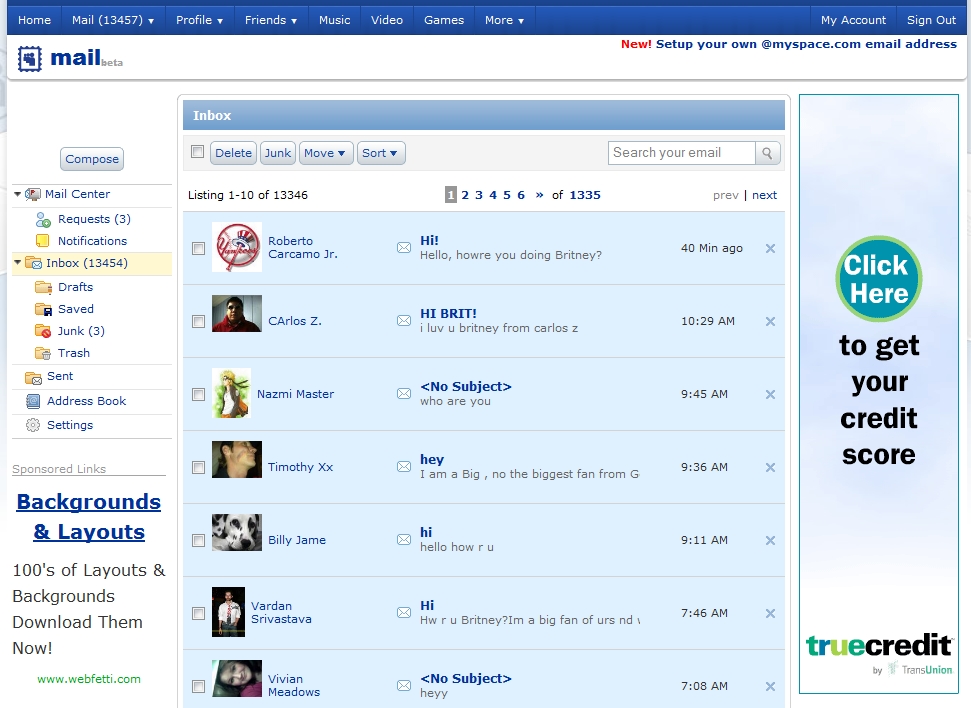Check the box for Vivian Meadows message
Viewport: 971px width, 708px height.
pyautogui.click(x=198, y=686)
